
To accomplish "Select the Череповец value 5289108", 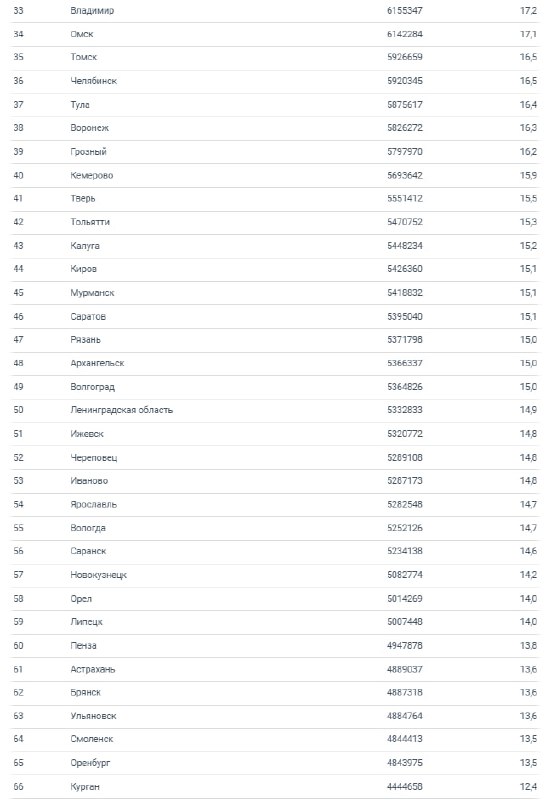I will click(405, 458).
